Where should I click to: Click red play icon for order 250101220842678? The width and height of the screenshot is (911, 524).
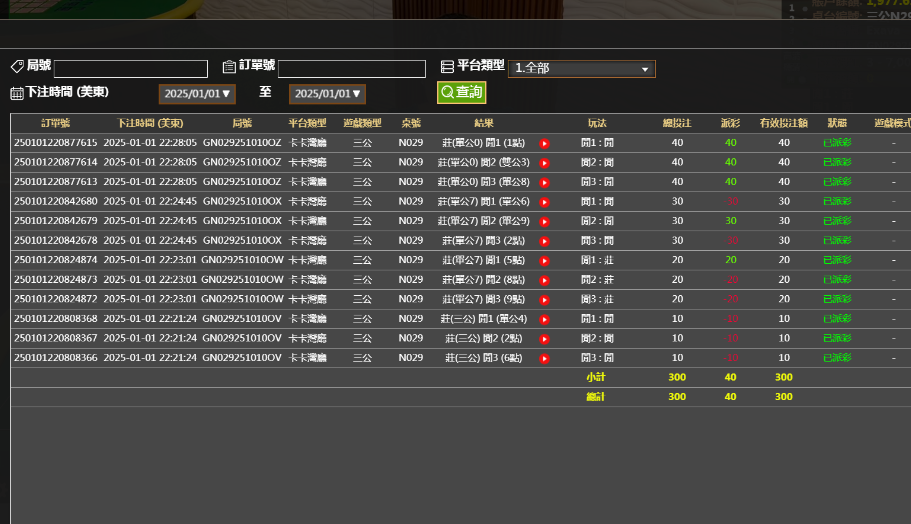tap(545, 241)
